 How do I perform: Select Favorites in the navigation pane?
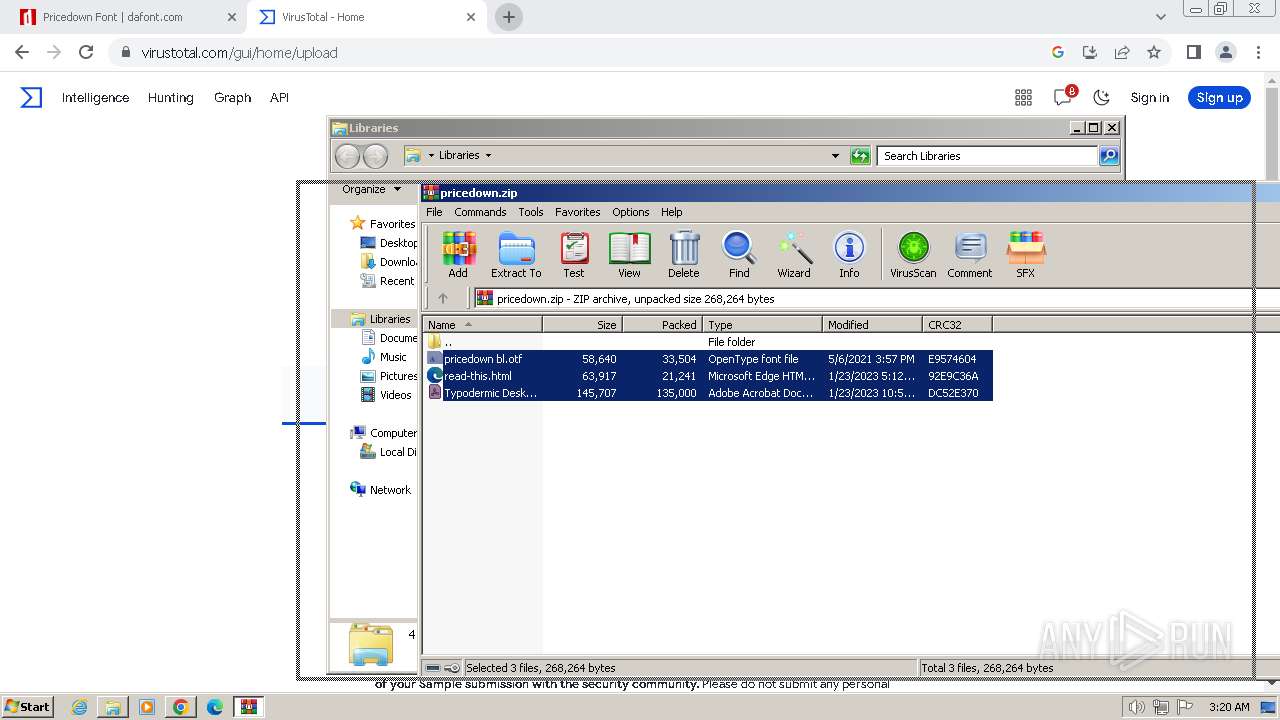[382, 224]
